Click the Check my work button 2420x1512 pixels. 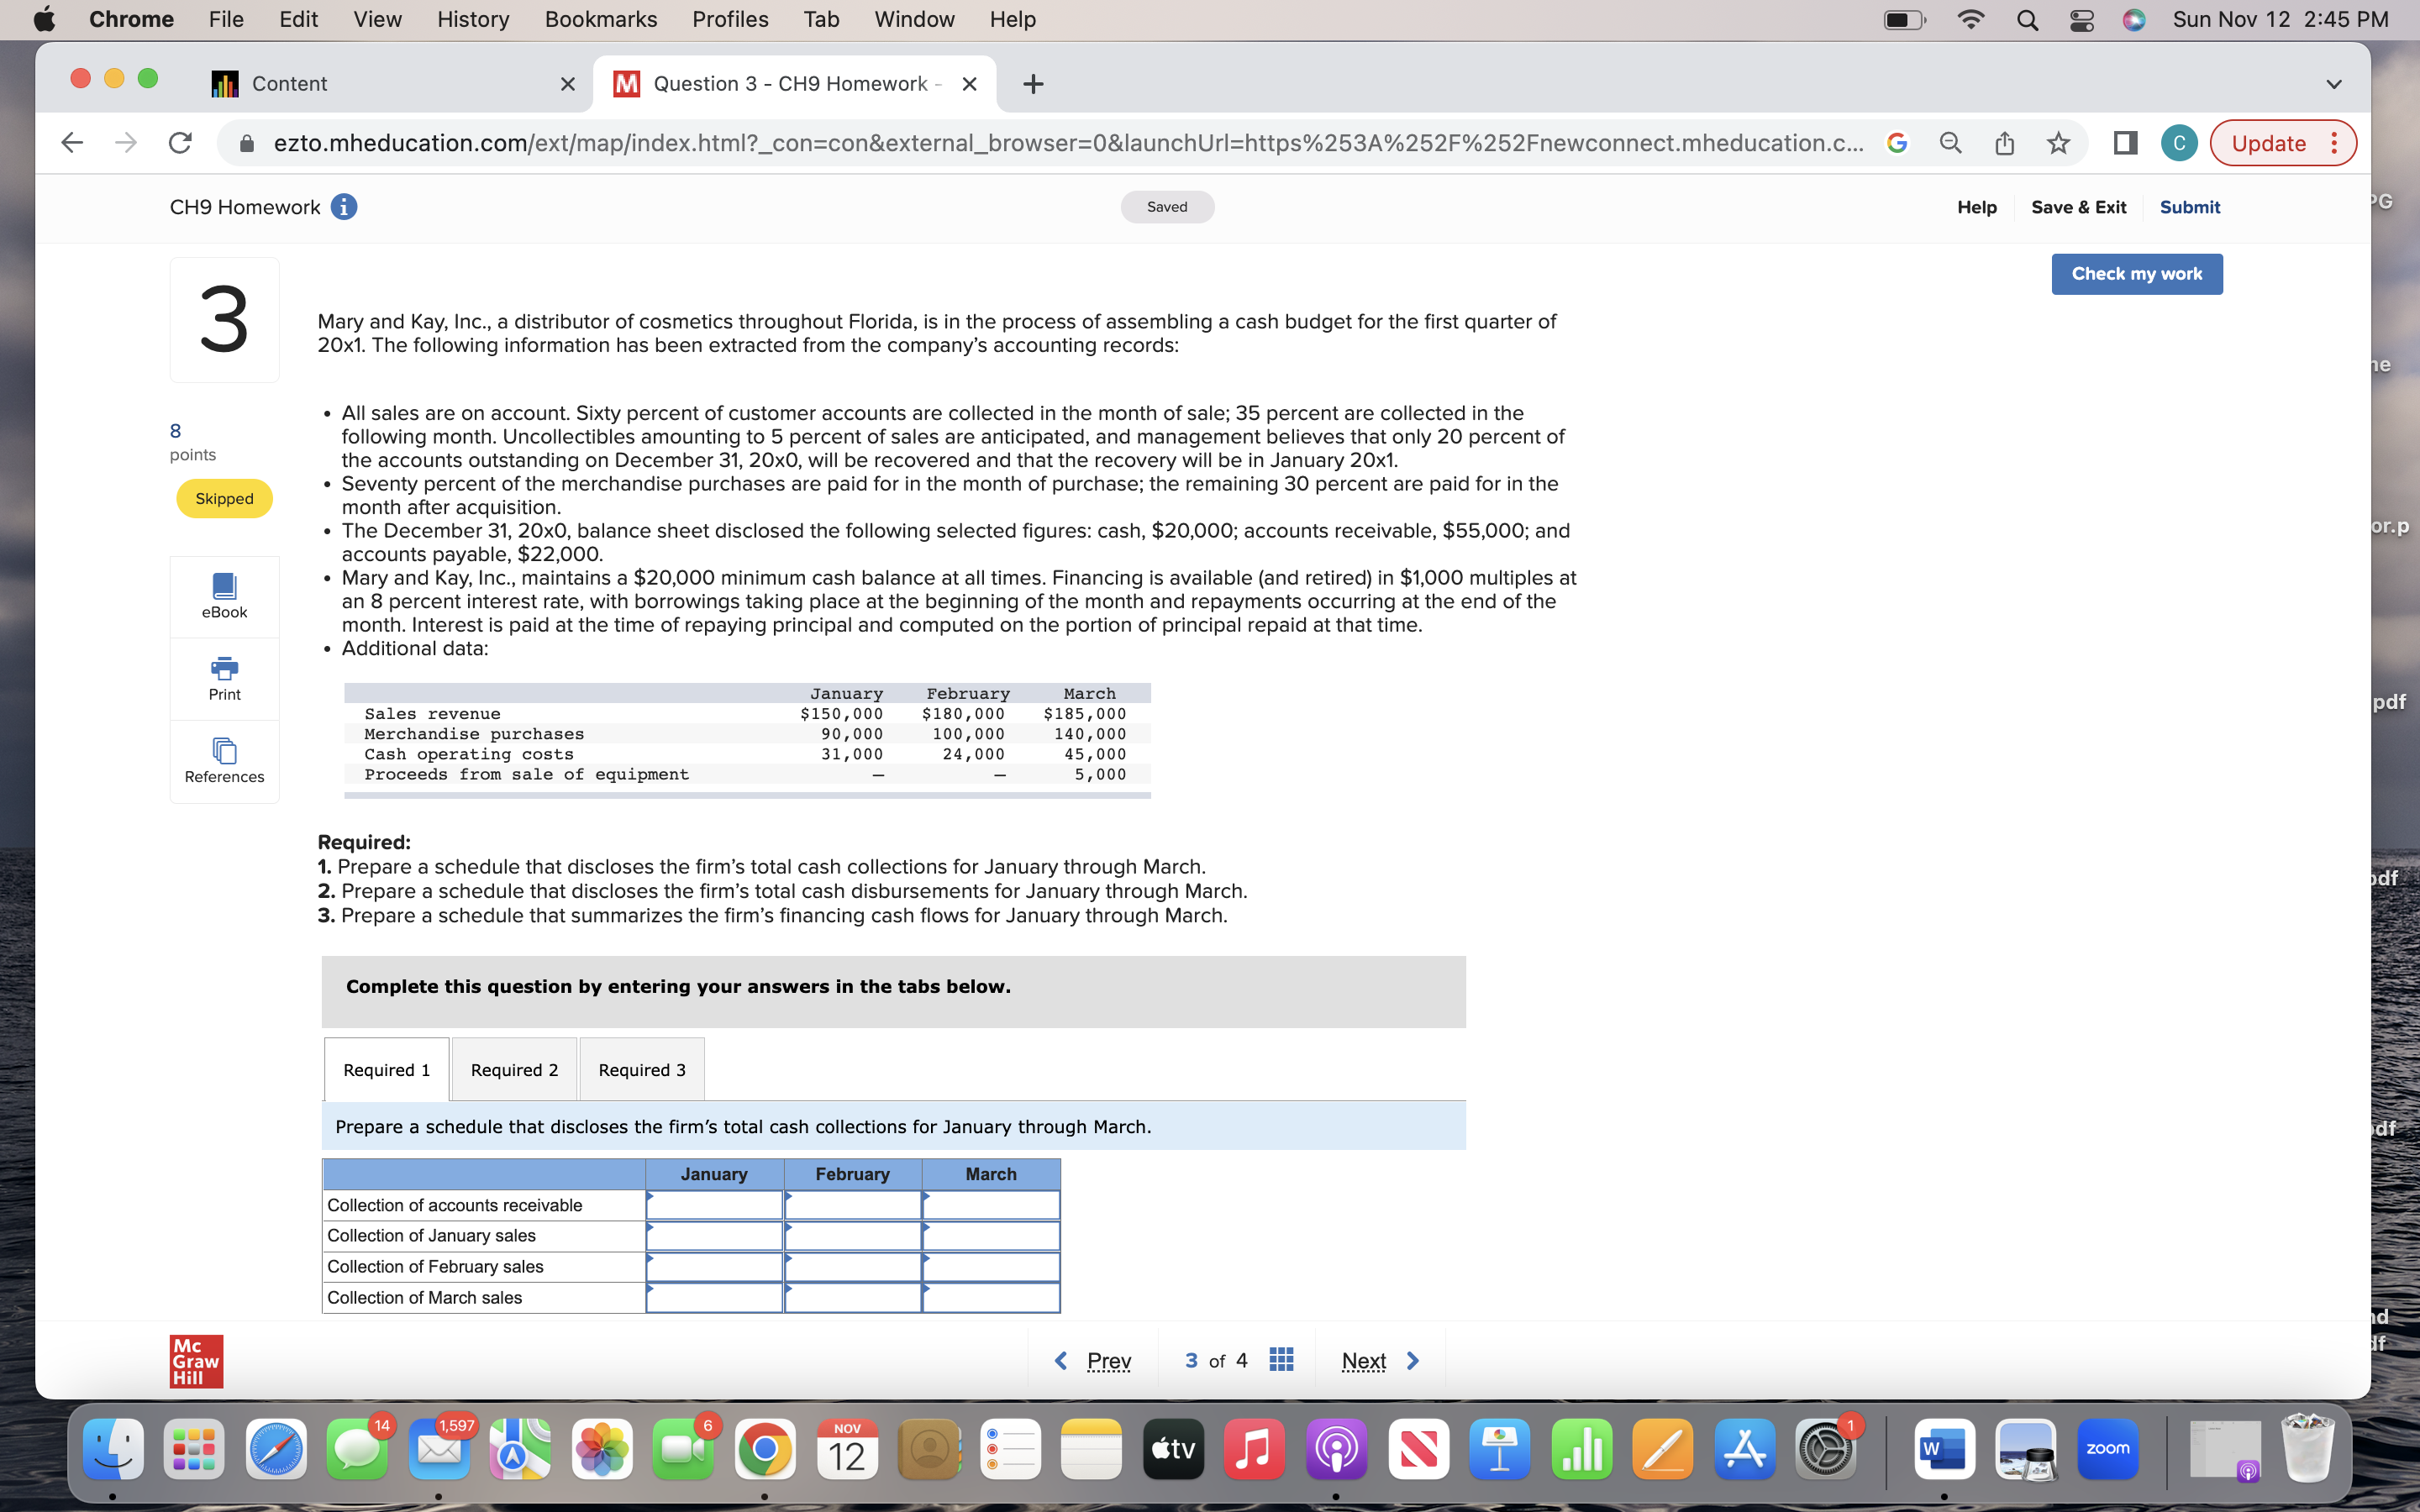[x=2136, y=273]
